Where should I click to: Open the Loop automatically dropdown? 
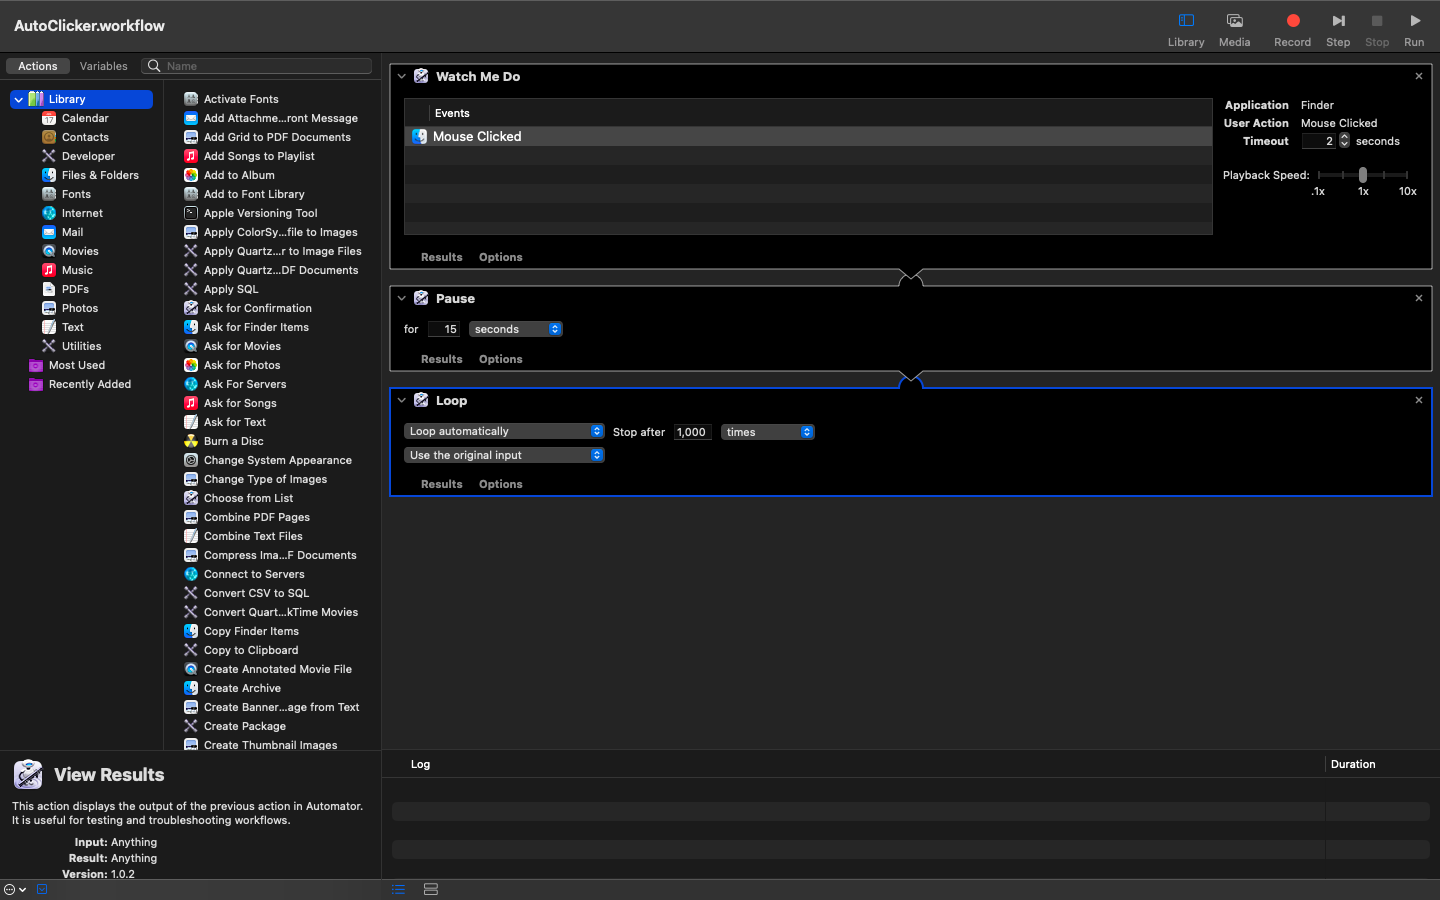pyautogui.click(x=504, y=431)
